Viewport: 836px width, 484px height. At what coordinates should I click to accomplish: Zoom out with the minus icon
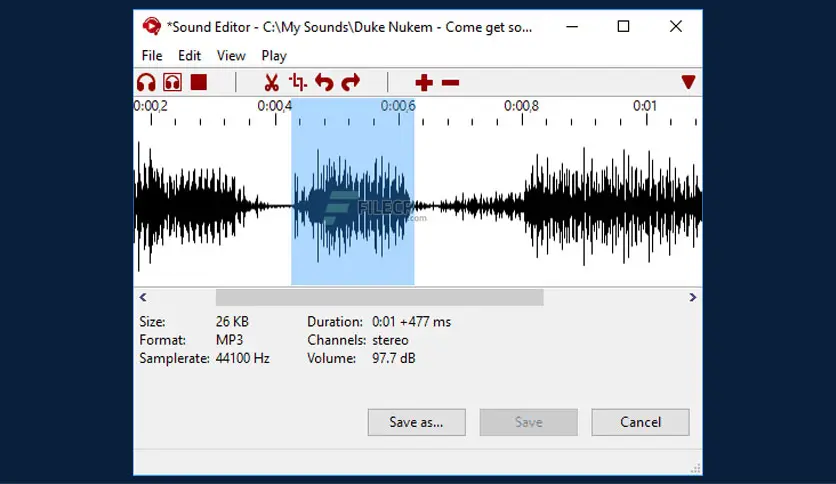click(x=450, y=82)
